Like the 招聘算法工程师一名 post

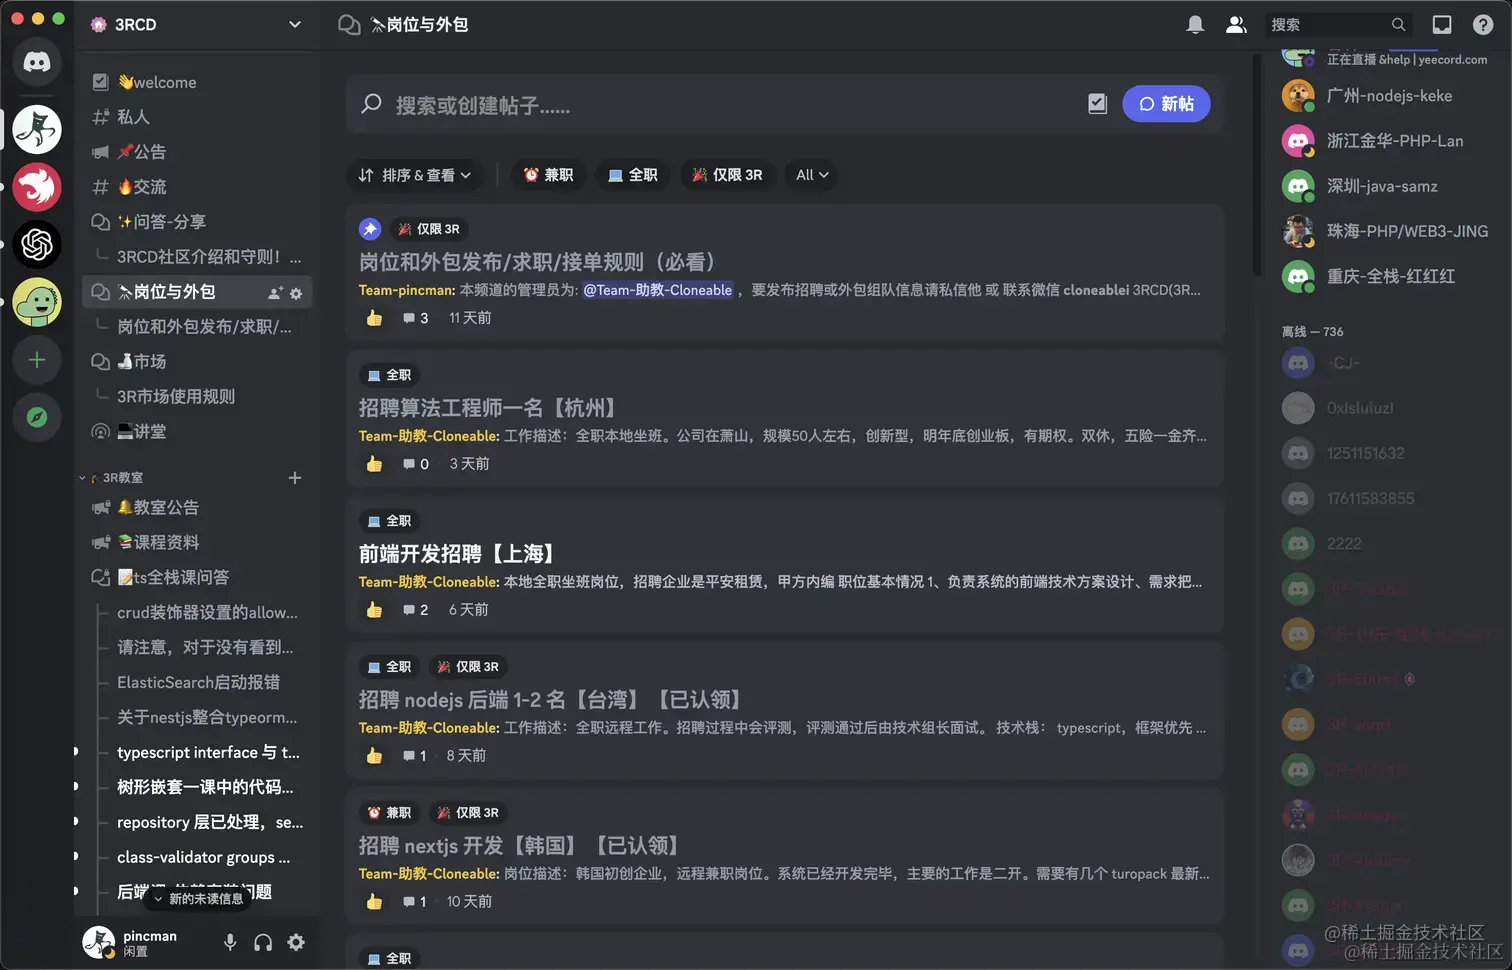374,464
